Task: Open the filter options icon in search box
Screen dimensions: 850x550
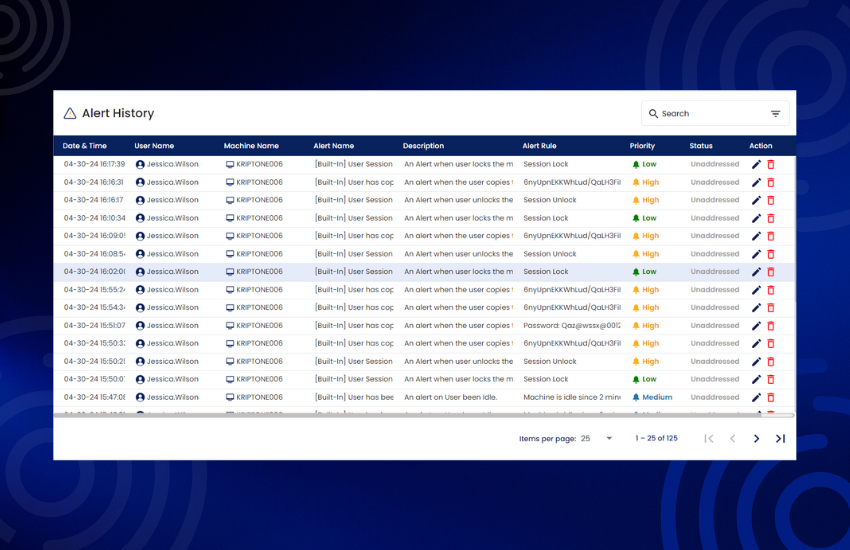Action: coord(775,114)
